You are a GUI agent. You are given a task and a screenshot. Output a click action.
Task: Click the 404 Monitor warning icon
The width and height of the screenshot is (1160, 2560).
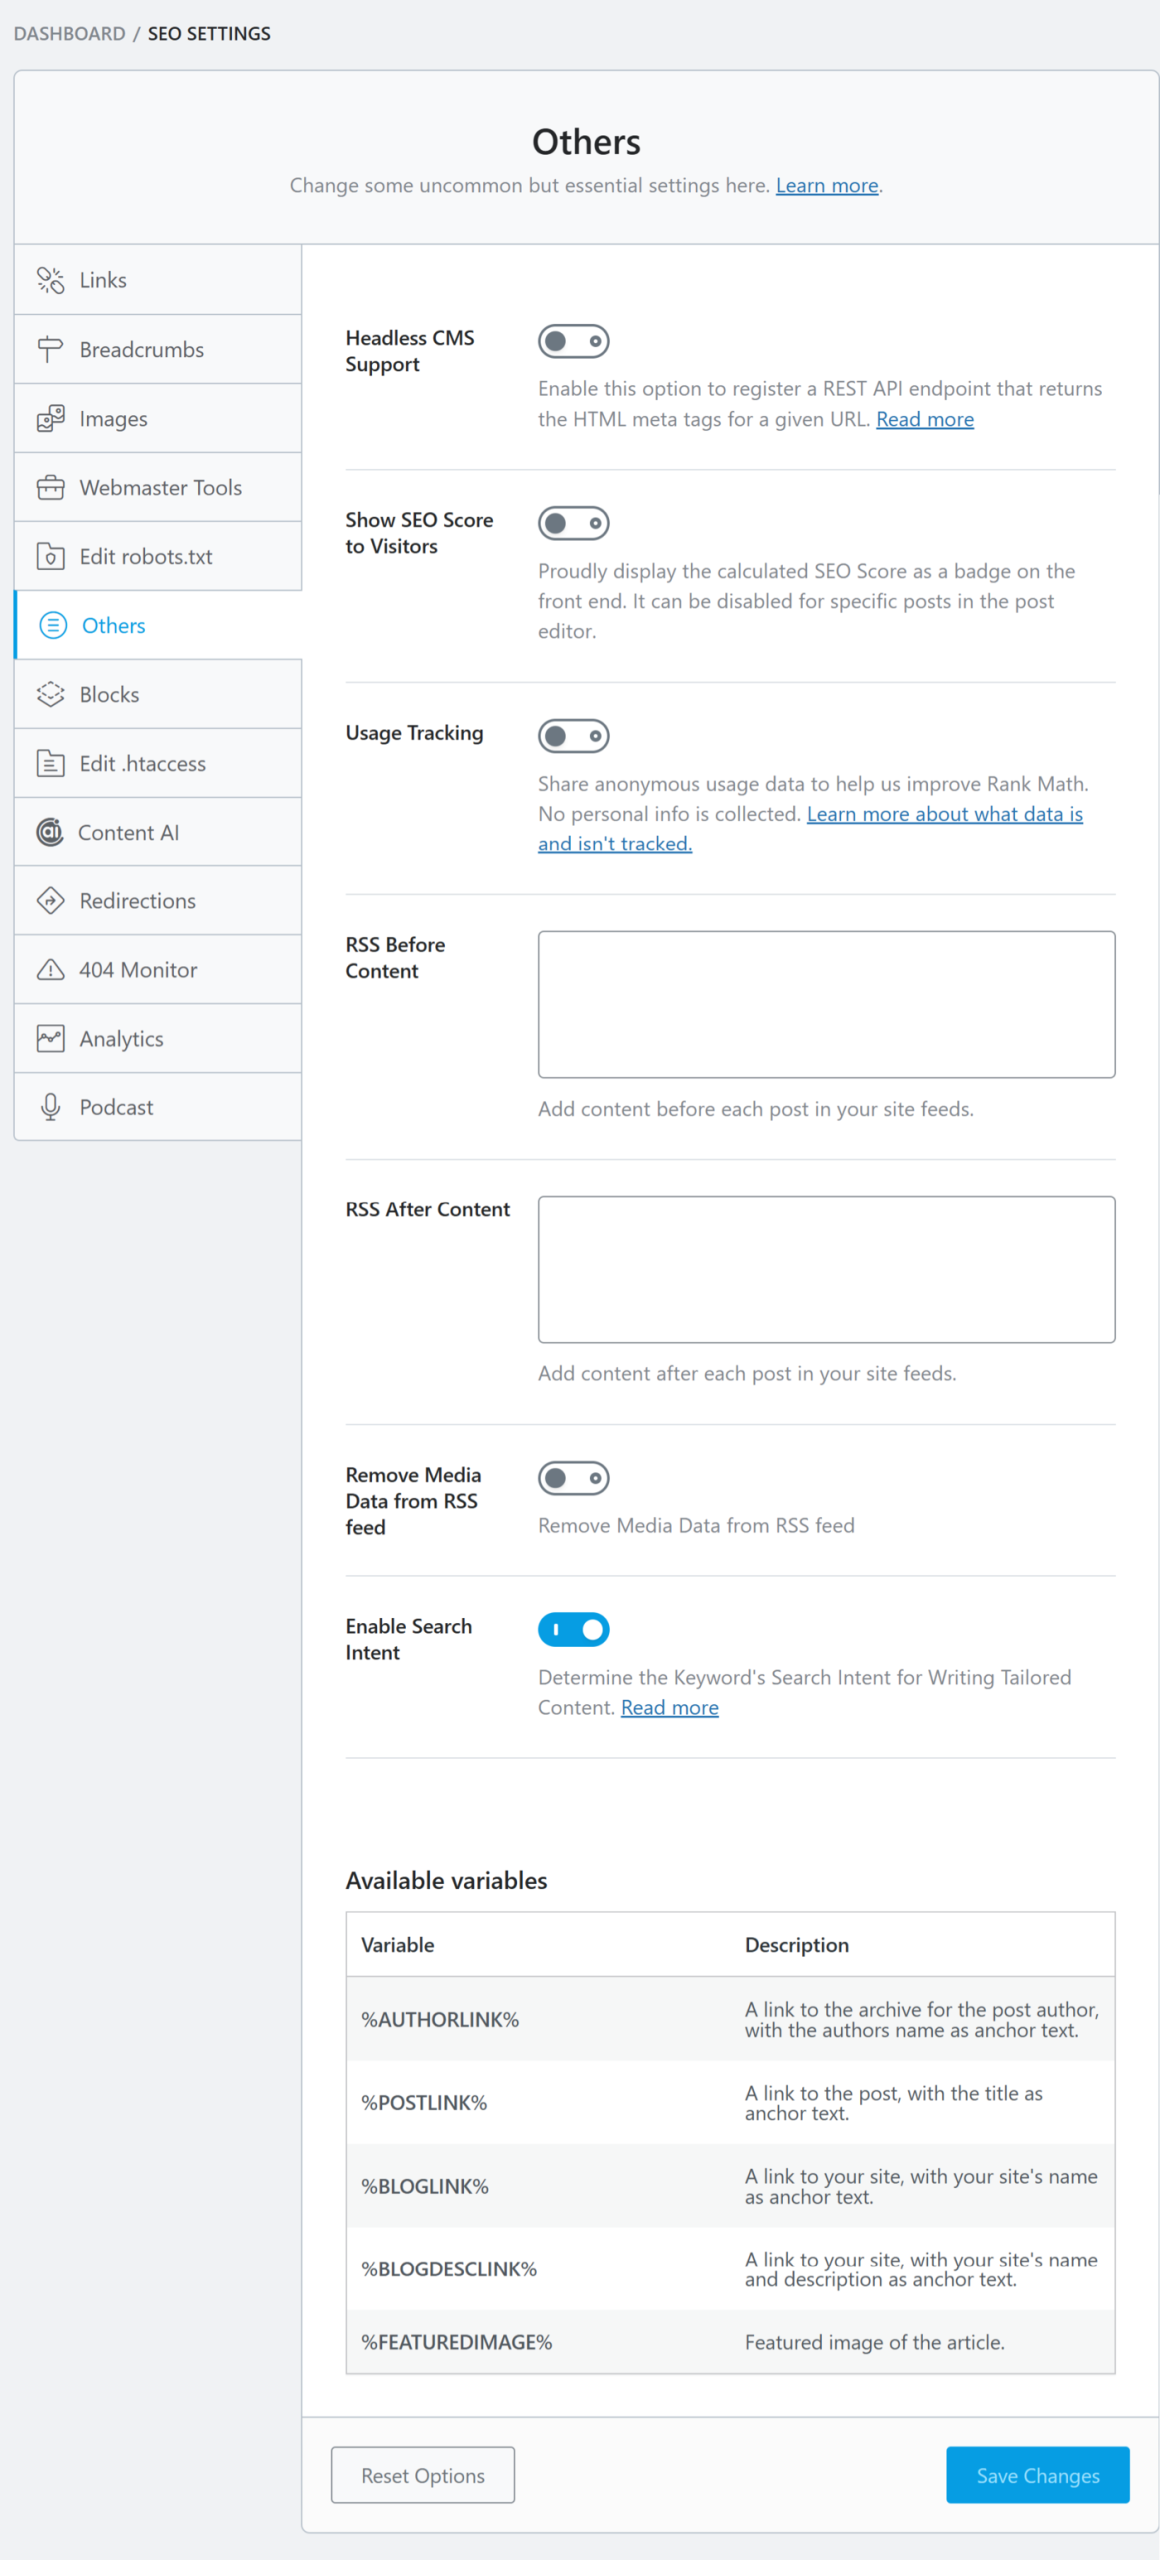pyautogui.click(x=50, y=969)
